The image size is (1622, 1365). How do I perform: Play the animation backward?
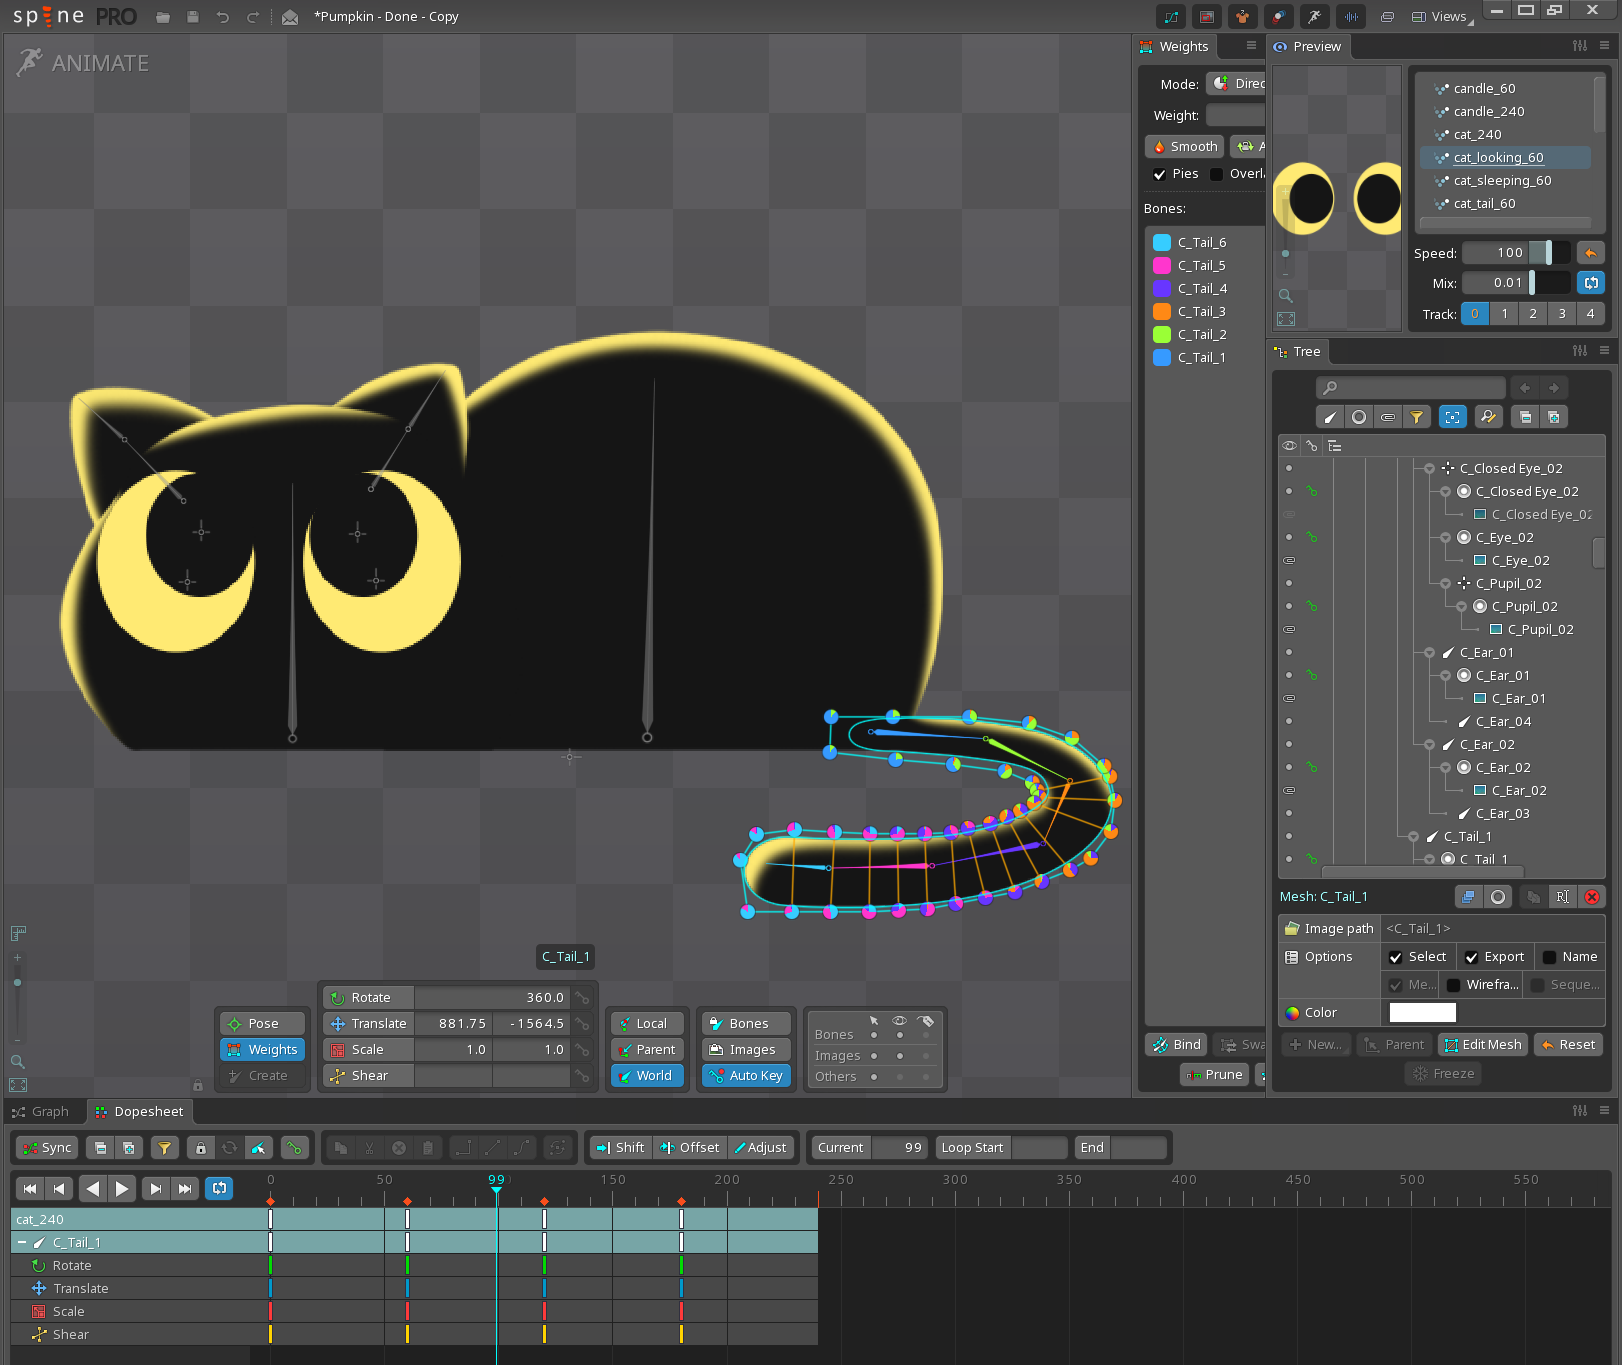[93, 1188]
